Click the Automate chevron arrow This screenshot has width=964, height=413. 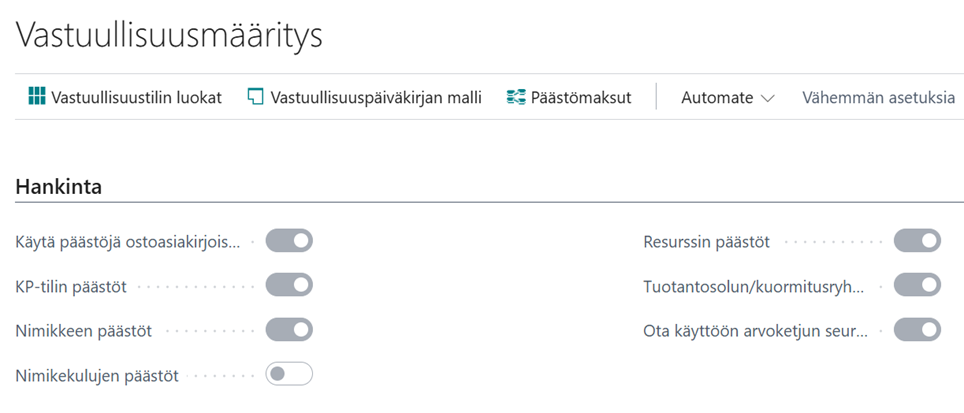point(767,98)
